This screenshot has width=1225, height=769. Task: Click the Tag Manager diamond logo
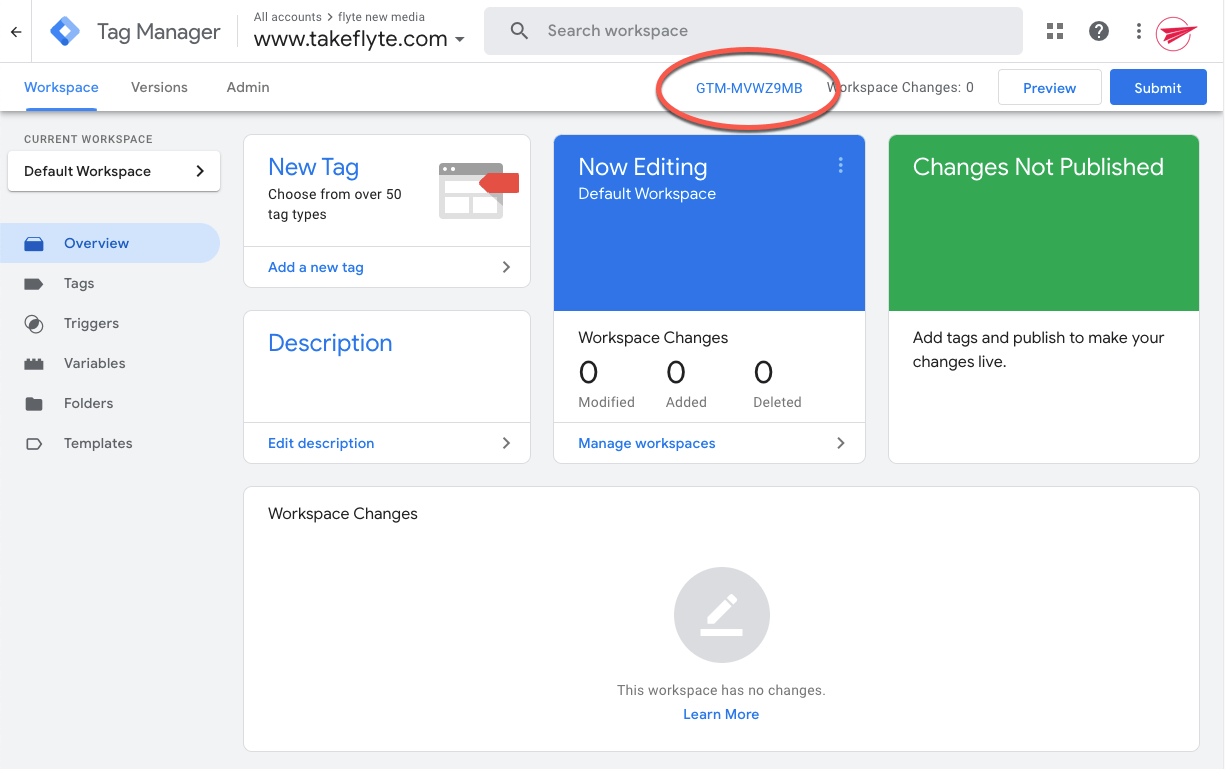coord(64,31)
